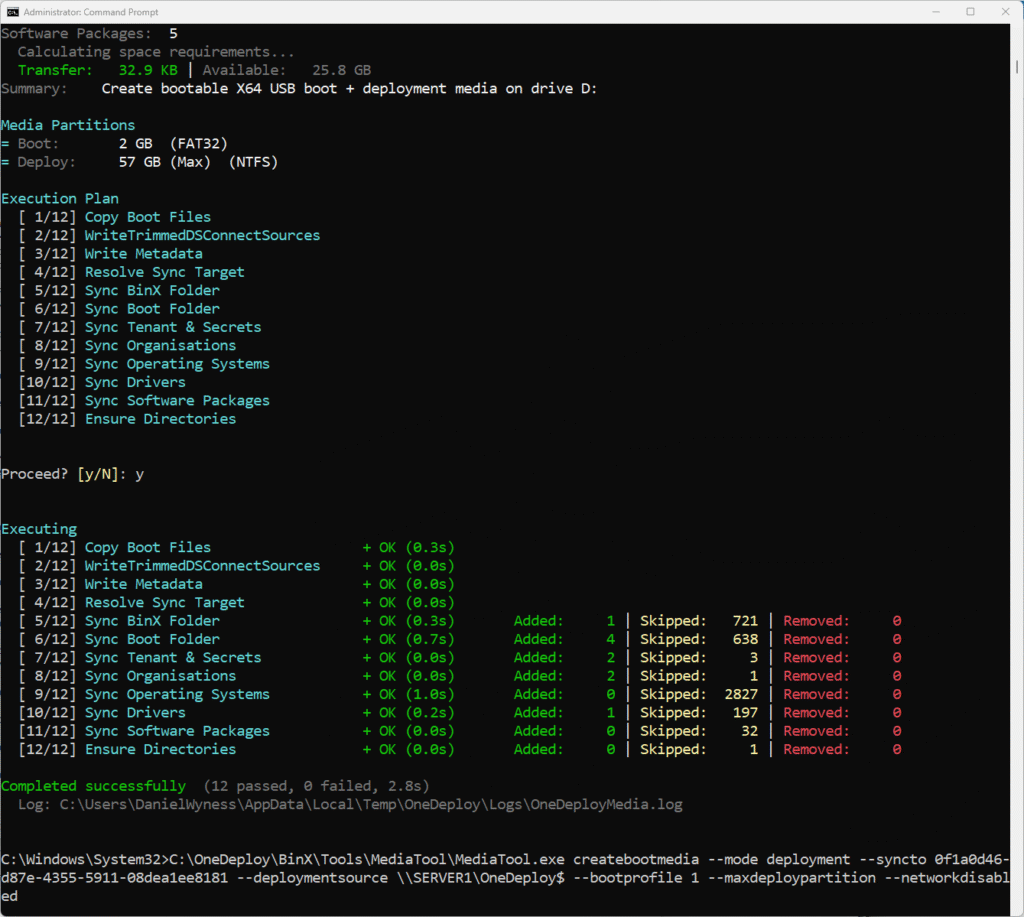The image size is (1024, 917).
Task: Click the 'OK (1.0s)' status for Sync Operating Systems
Action: pos(417,694)
